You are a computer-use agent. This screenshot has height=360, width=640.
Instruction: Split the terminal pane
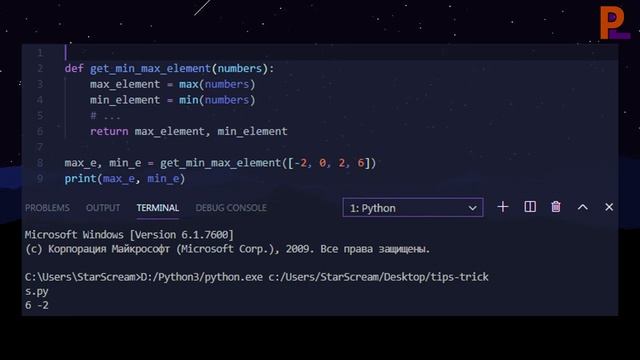click(x=530, y=207)
